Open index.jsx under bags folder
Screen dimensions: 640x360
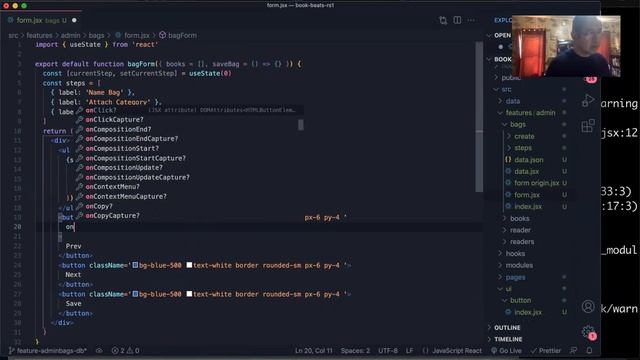click(x=528, y=207)
